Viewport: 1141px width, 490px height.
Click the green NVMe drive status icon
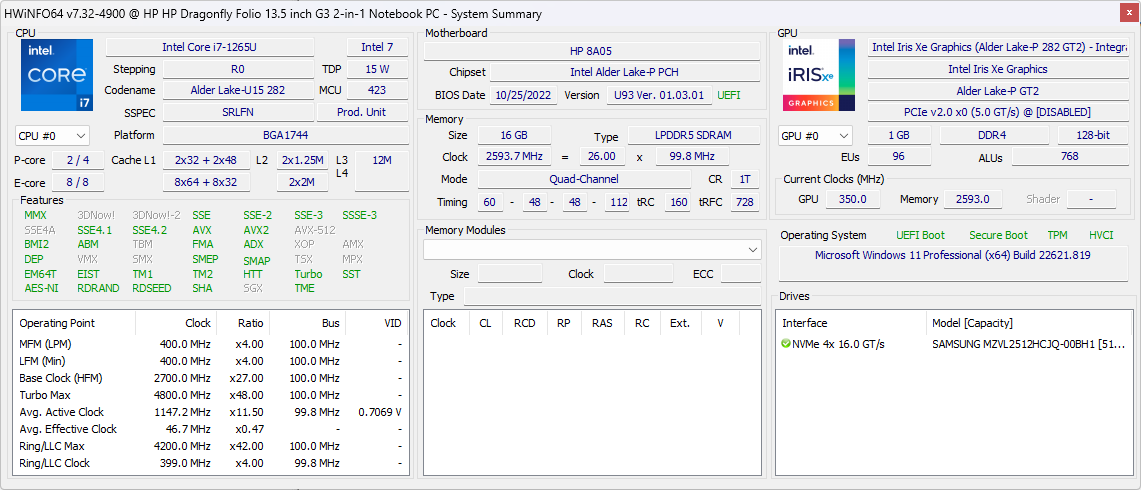(786, 344)
